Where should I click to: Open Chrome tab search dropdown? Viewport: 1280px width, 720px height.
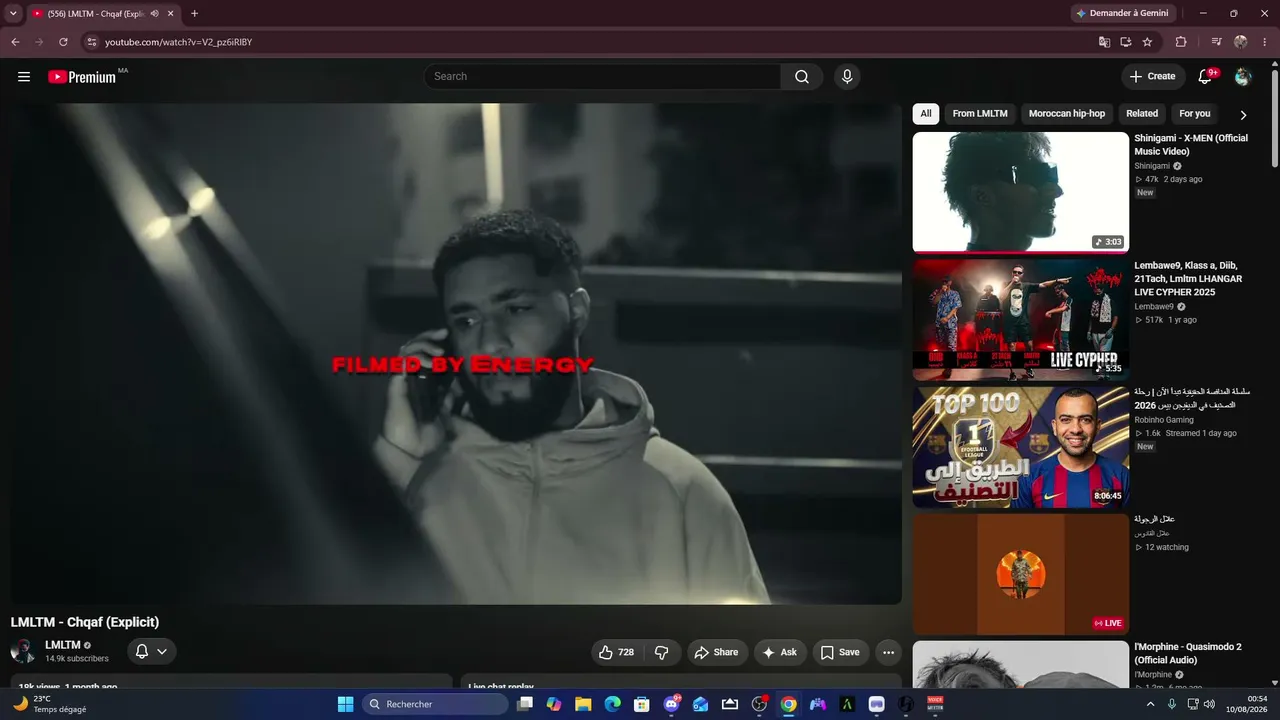13,14
